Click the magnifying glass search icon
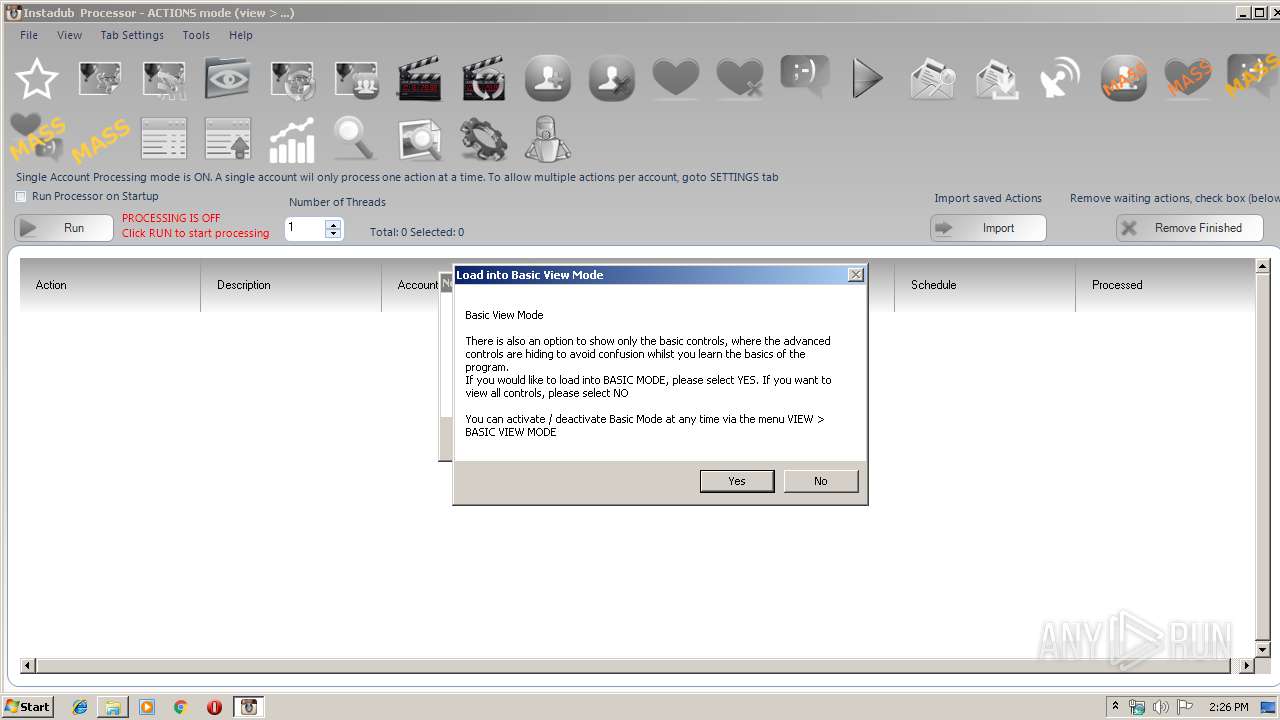The width and height of the screenshot is (1280, 720). [x=354, y=139]
